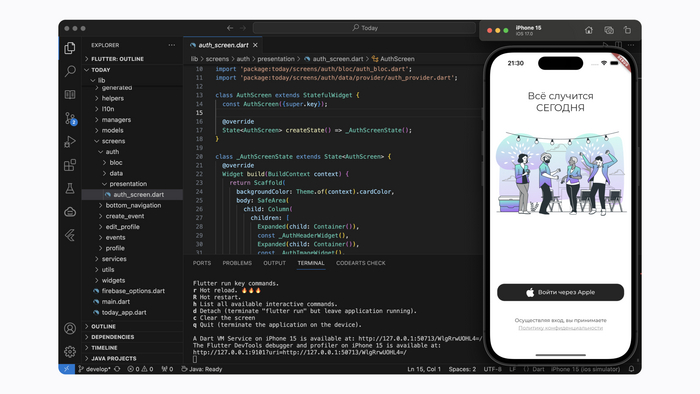The width and height of the screenshot is (700, 394).
Task: Click Java: Ready in status bar
Action: [202, 369]
